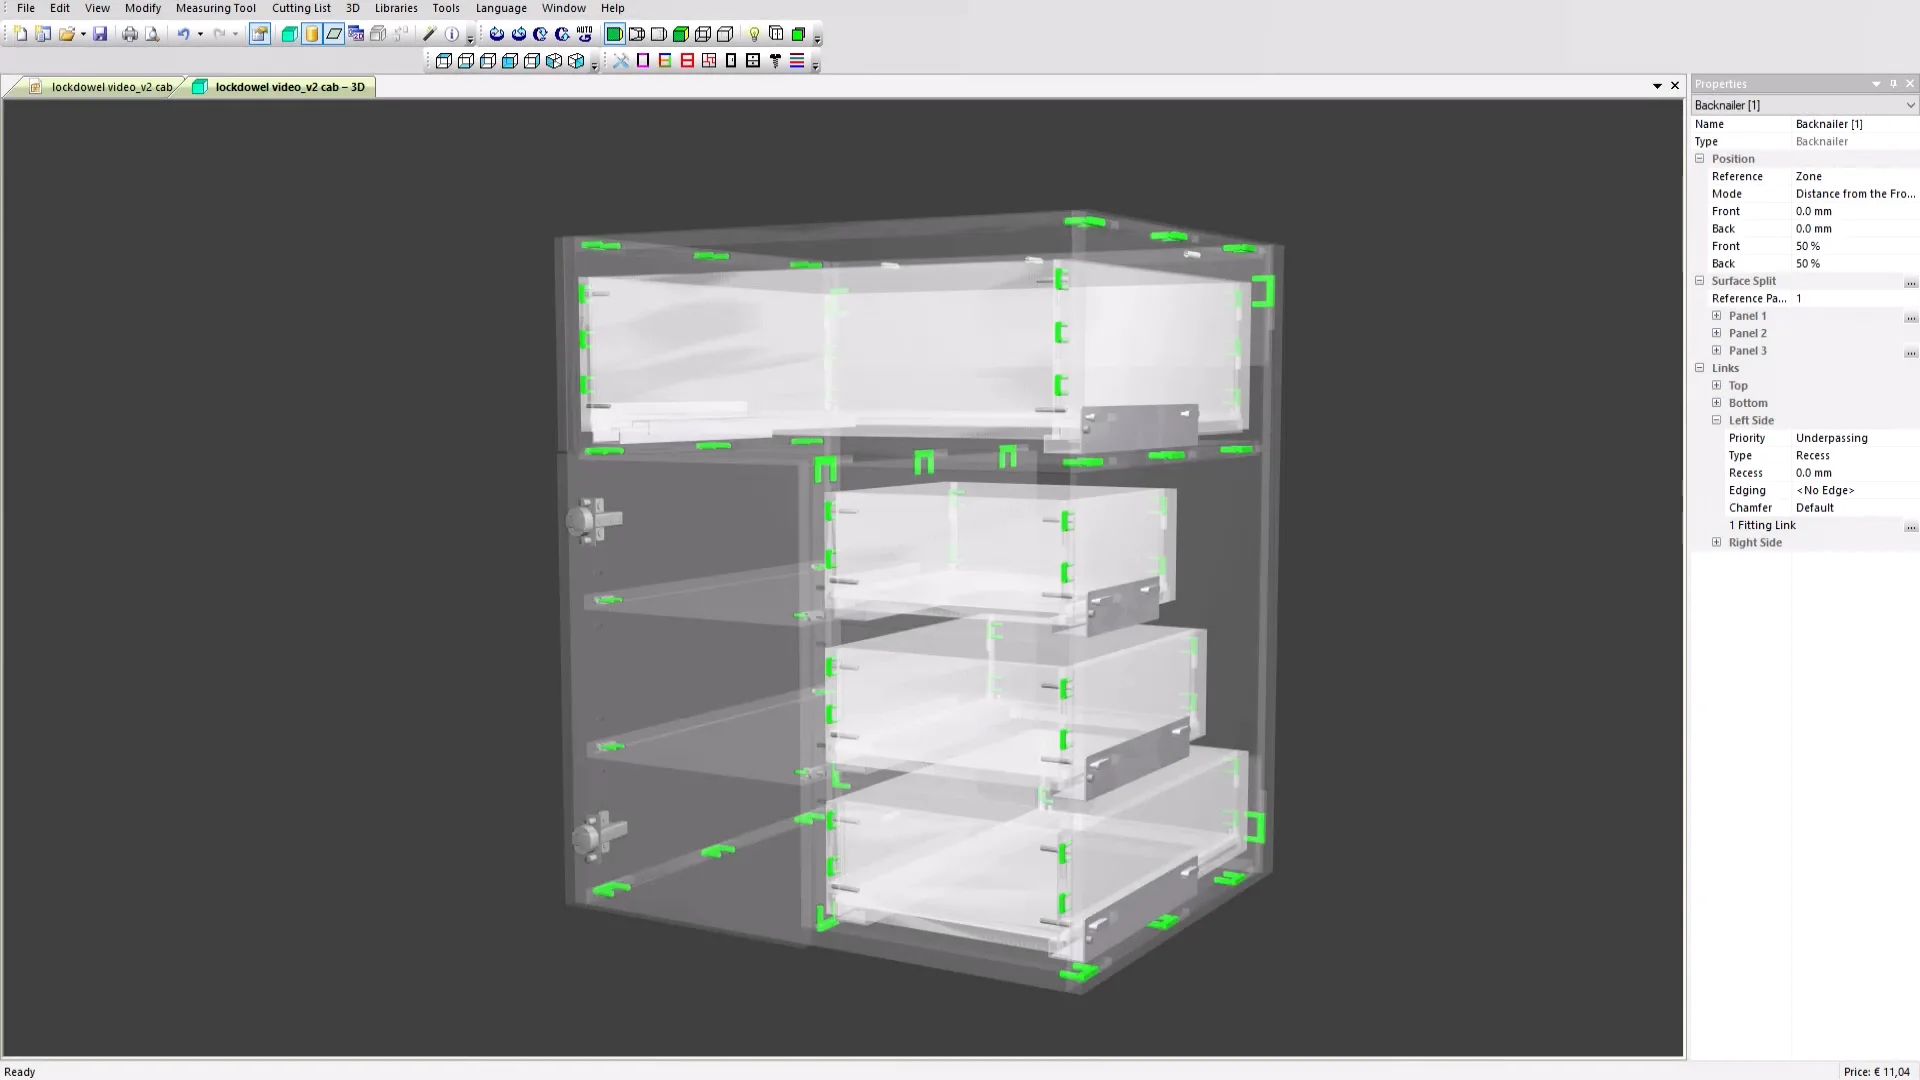Toggle the Properties panel auto-hide pin
Screen dimensions: 1920x1080
(x=1891, y=83)
